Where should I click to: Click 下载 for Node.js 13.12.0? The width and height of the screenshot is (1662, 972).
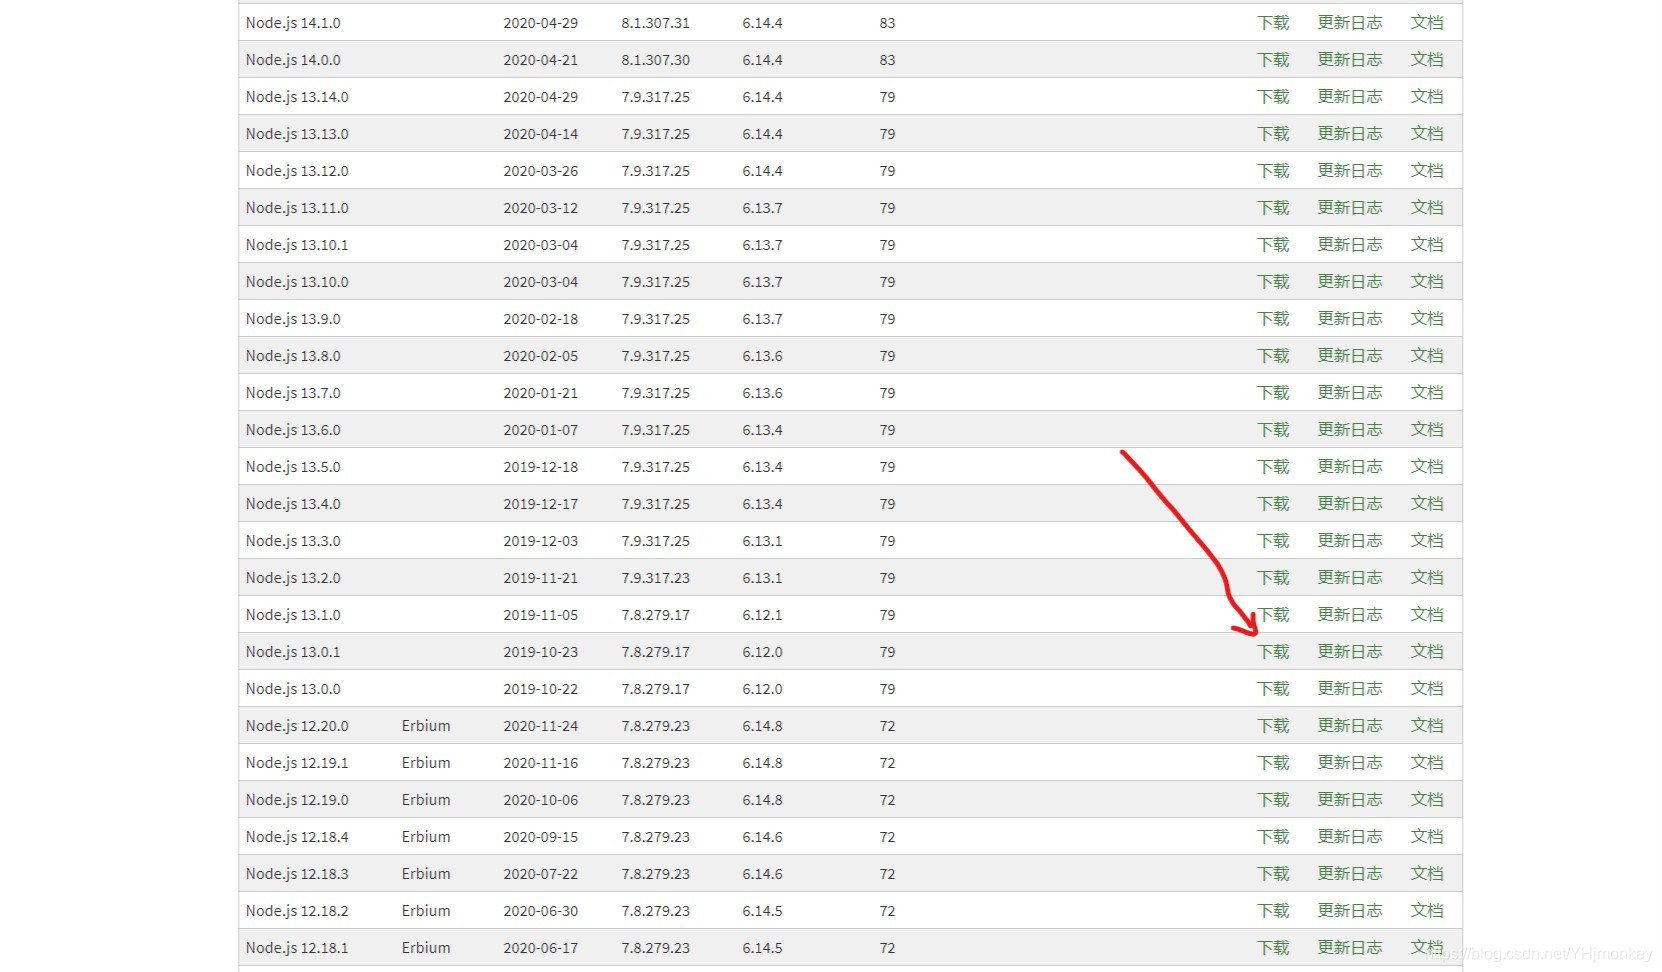click(1273, 171)
